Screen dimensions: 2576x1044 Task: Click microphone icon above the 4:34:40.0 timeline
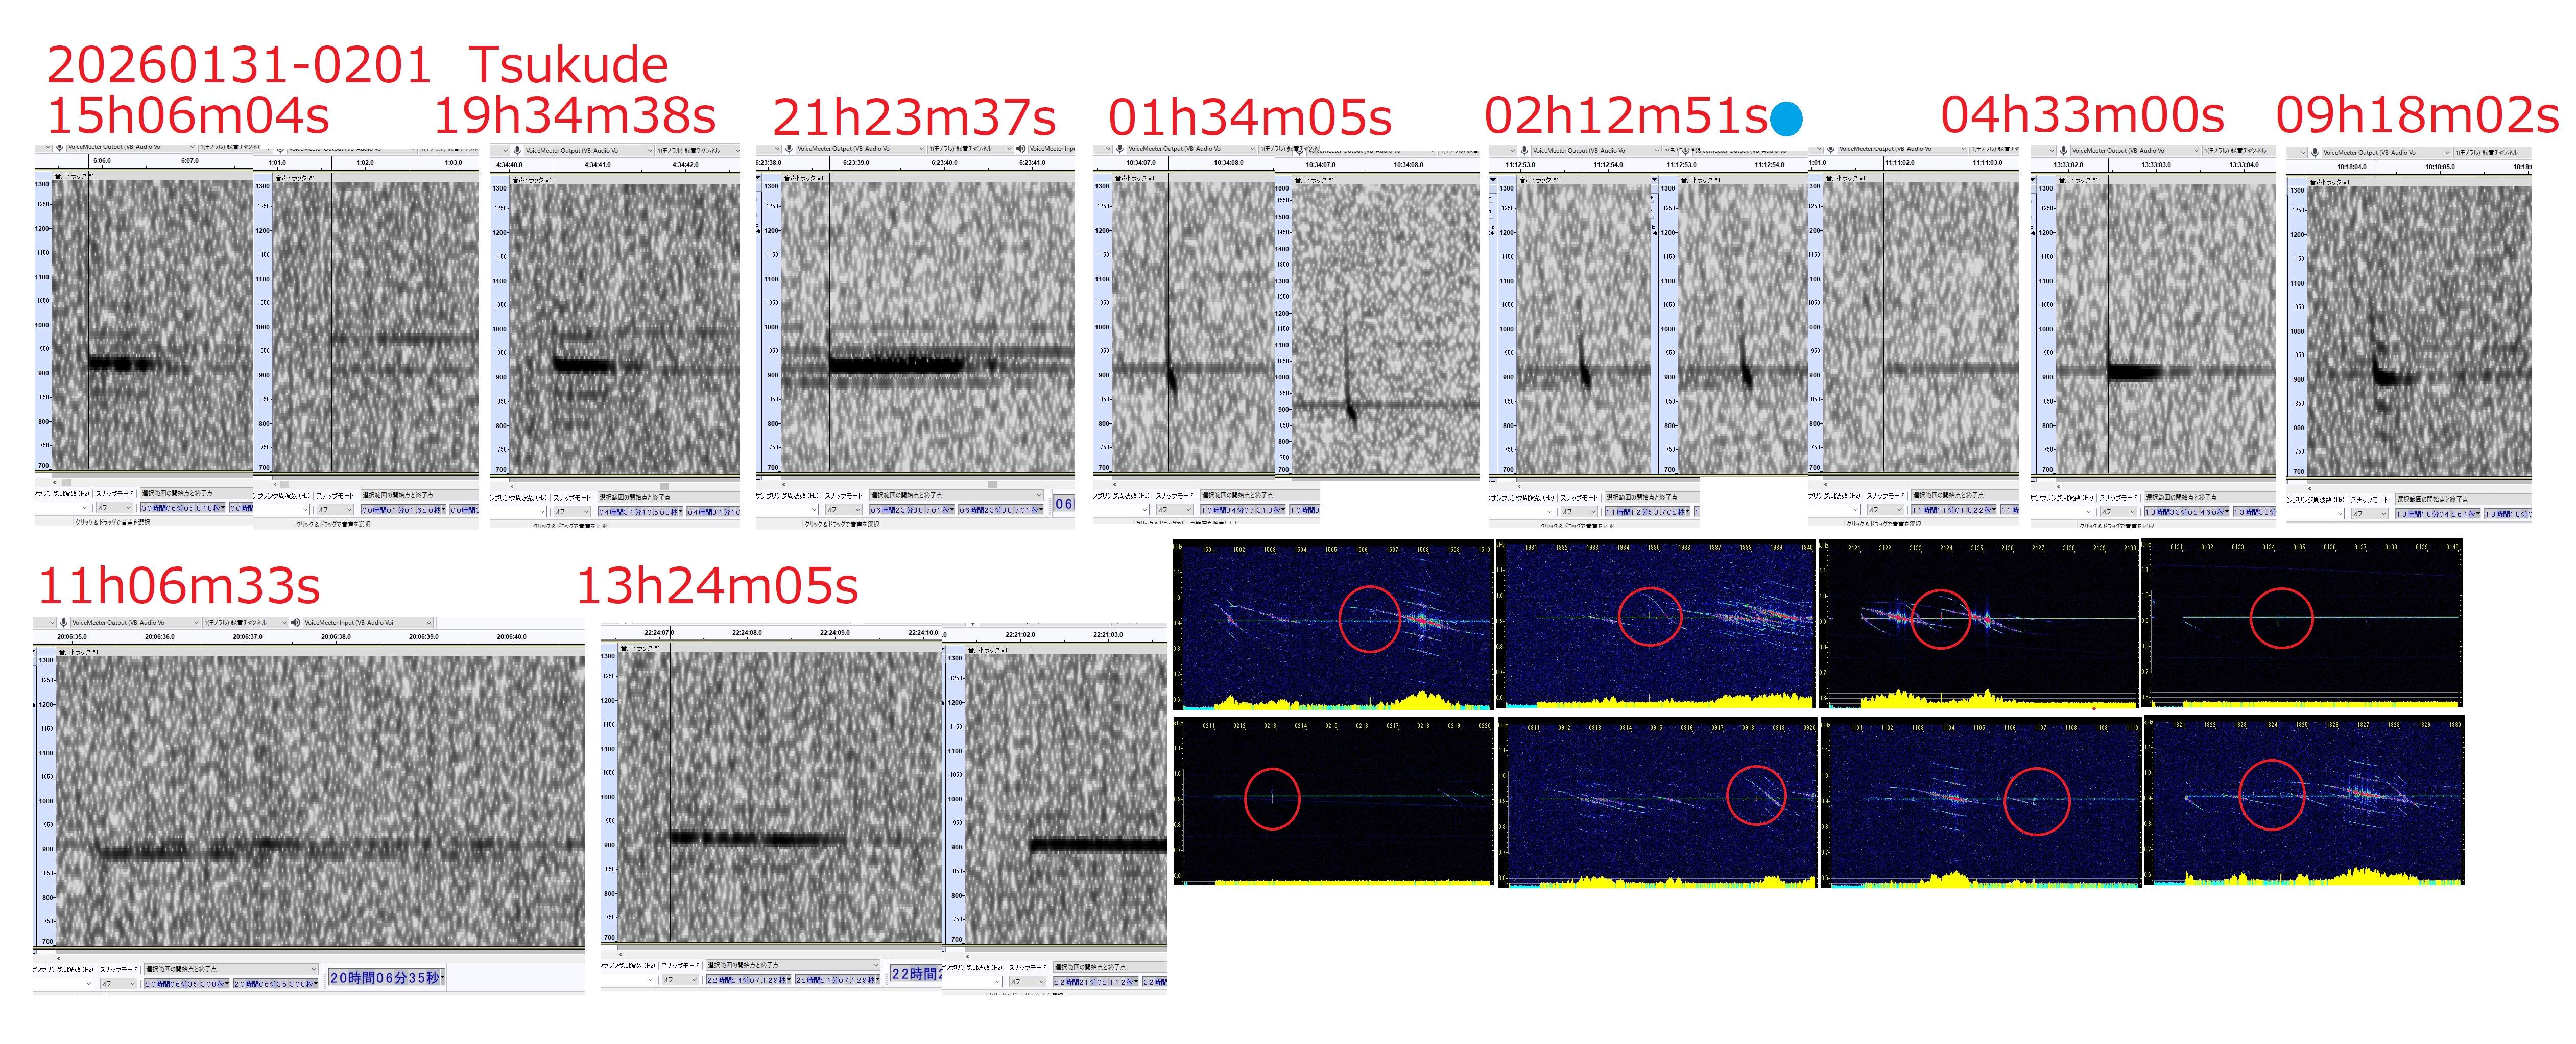click(518, 150)
